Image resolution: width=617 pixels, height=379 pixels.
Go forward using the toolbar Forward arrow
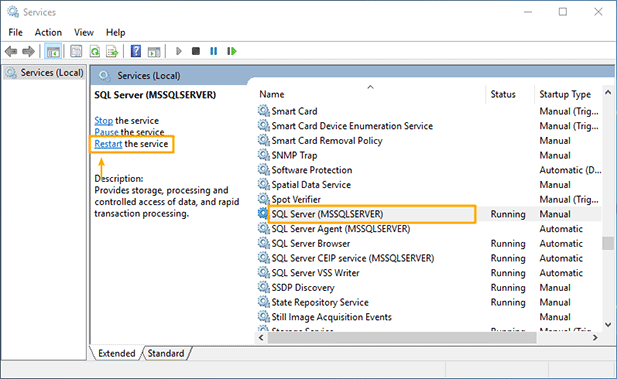28,51
